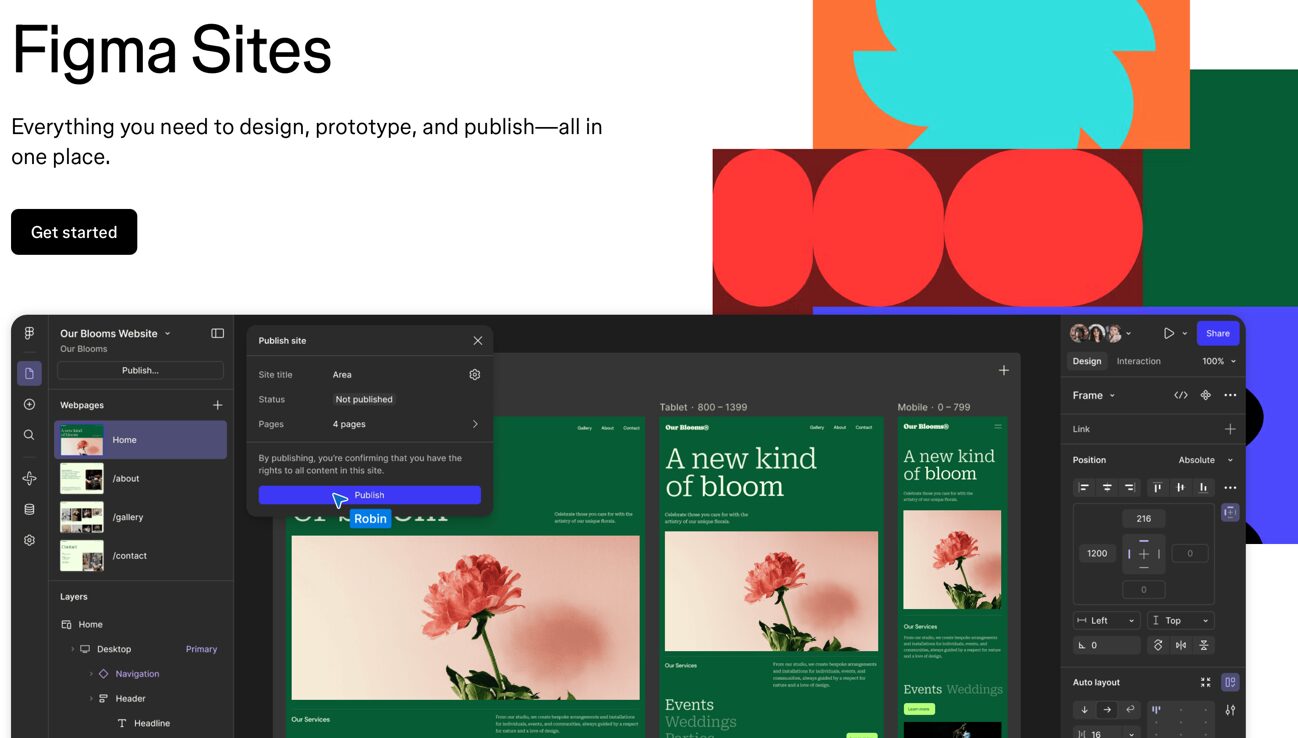The width and height of the screenshot is (1298, 738).
Task: Toggle the constraints button beside position box
Action: 1230,512
